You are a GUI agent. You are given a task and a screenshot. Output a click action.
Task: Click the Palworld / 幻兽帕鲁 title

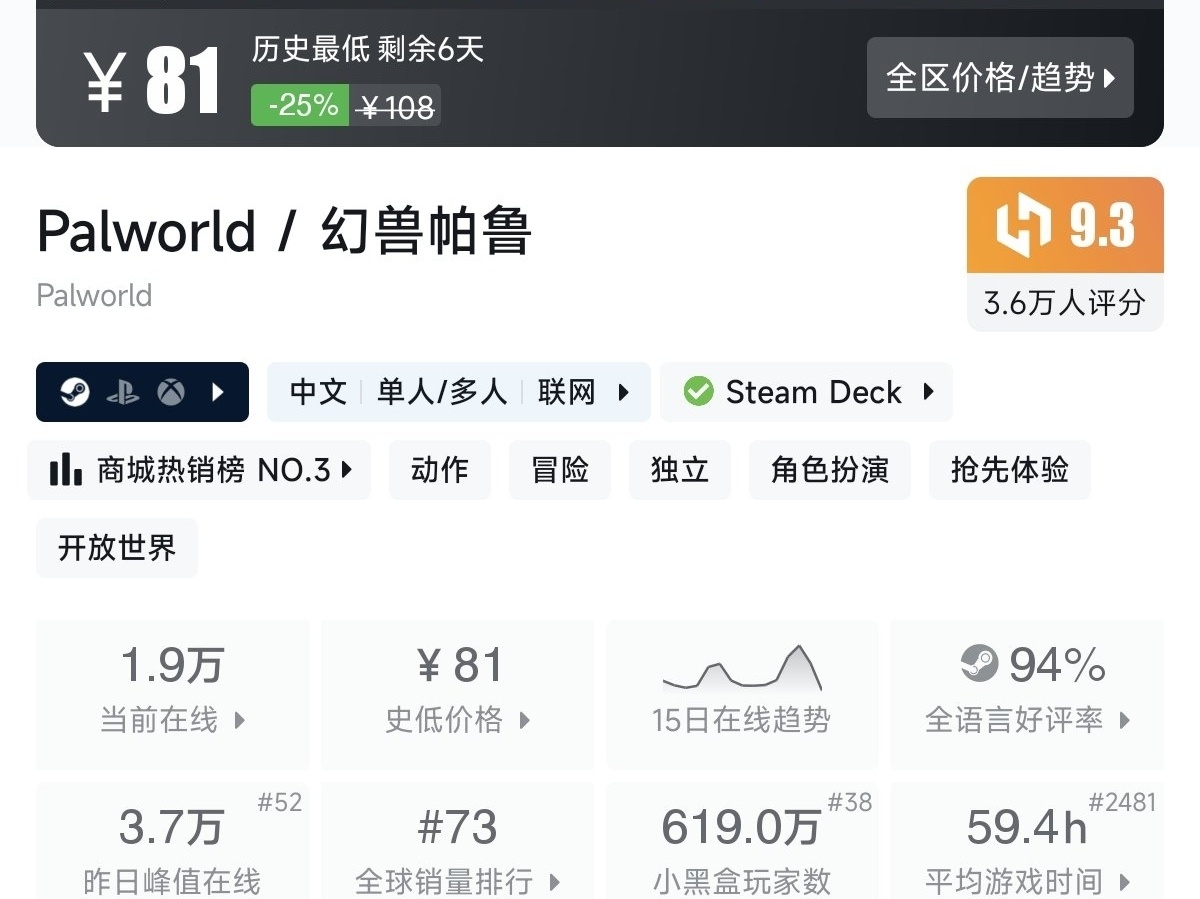point(283,232)
